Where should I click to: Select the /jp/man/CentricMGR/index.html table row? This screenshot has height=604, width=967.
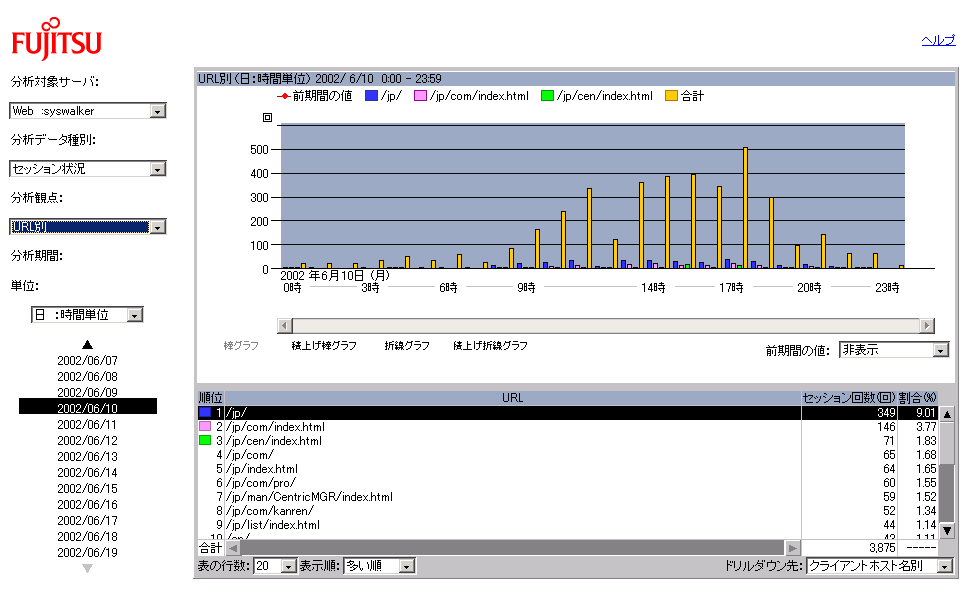(x=567, y=497)
